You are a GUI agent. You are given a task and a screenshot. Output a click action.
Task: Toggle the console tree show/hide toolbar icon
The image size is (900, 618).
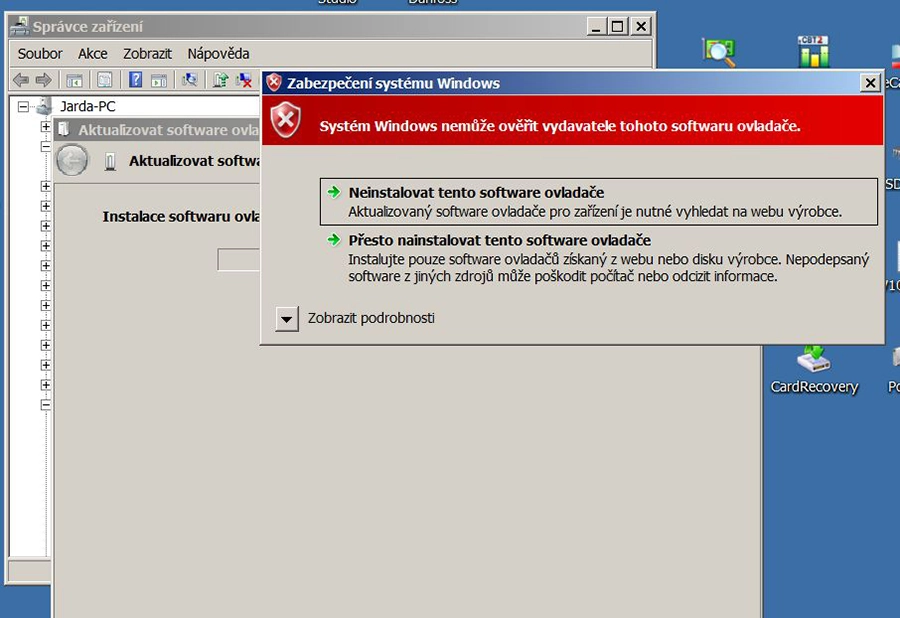click(75, 80)
